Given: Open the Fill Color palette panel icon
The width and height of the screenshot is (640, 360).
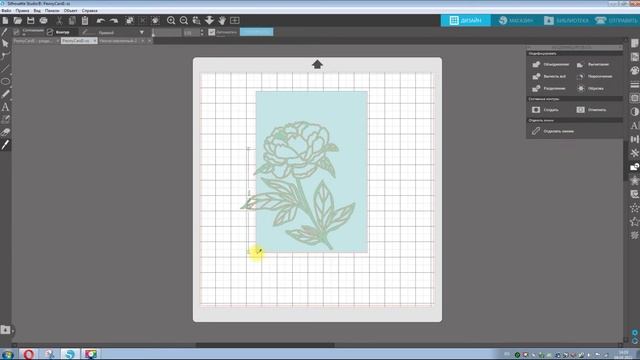Looking at the screenshot, I should [634, 71].
